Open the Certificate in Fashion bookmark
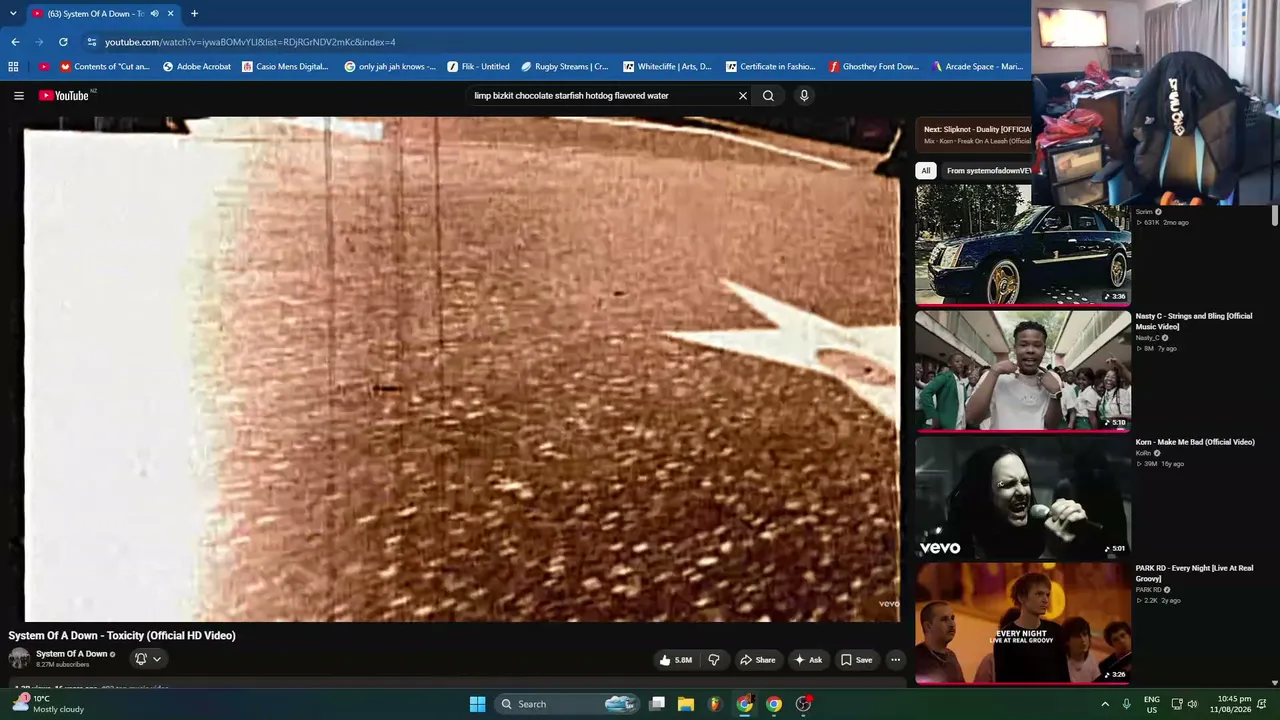This screenshot has height=720, width=1280. 770,67
